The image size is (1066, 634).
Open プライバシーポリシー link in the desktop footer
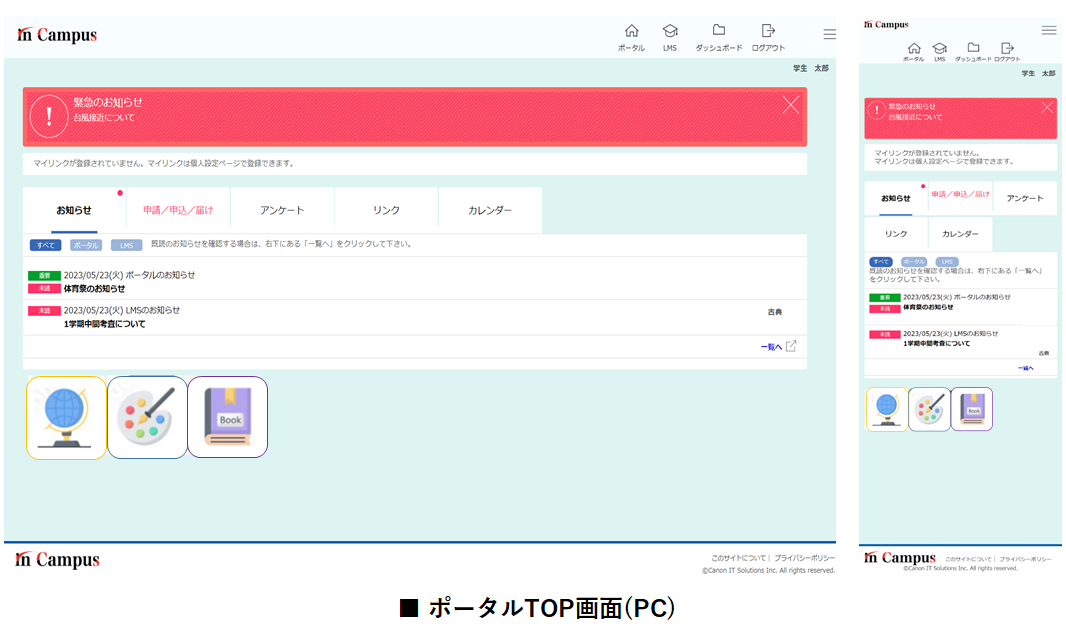[804, 558]
